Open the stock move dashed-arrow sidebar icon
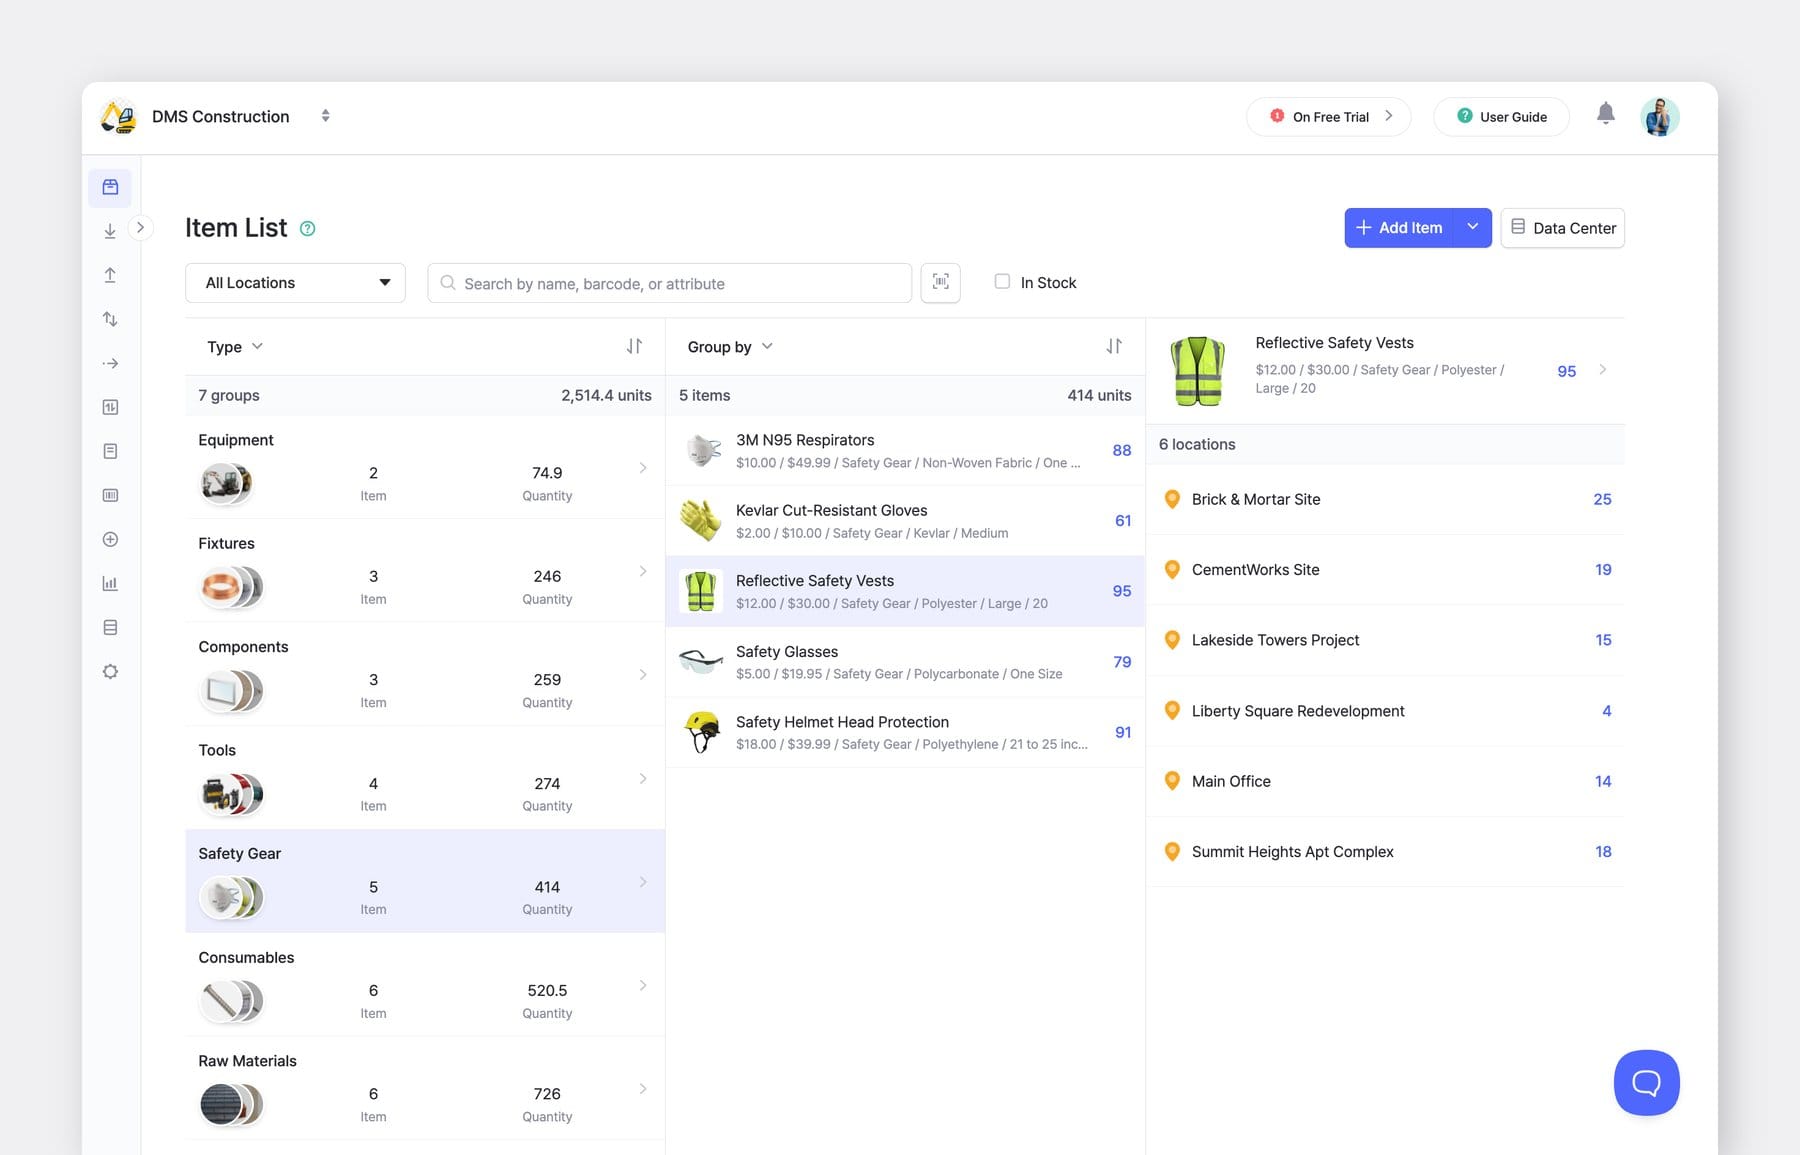 [x=110, y=362]
